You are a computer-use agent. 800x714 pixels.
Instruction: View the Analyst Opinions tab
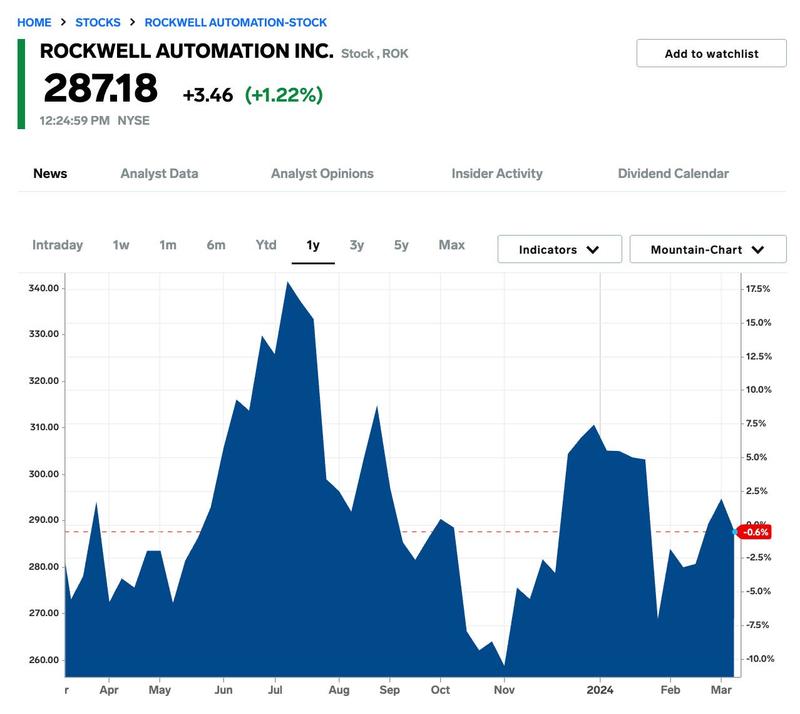coord(322,174)
